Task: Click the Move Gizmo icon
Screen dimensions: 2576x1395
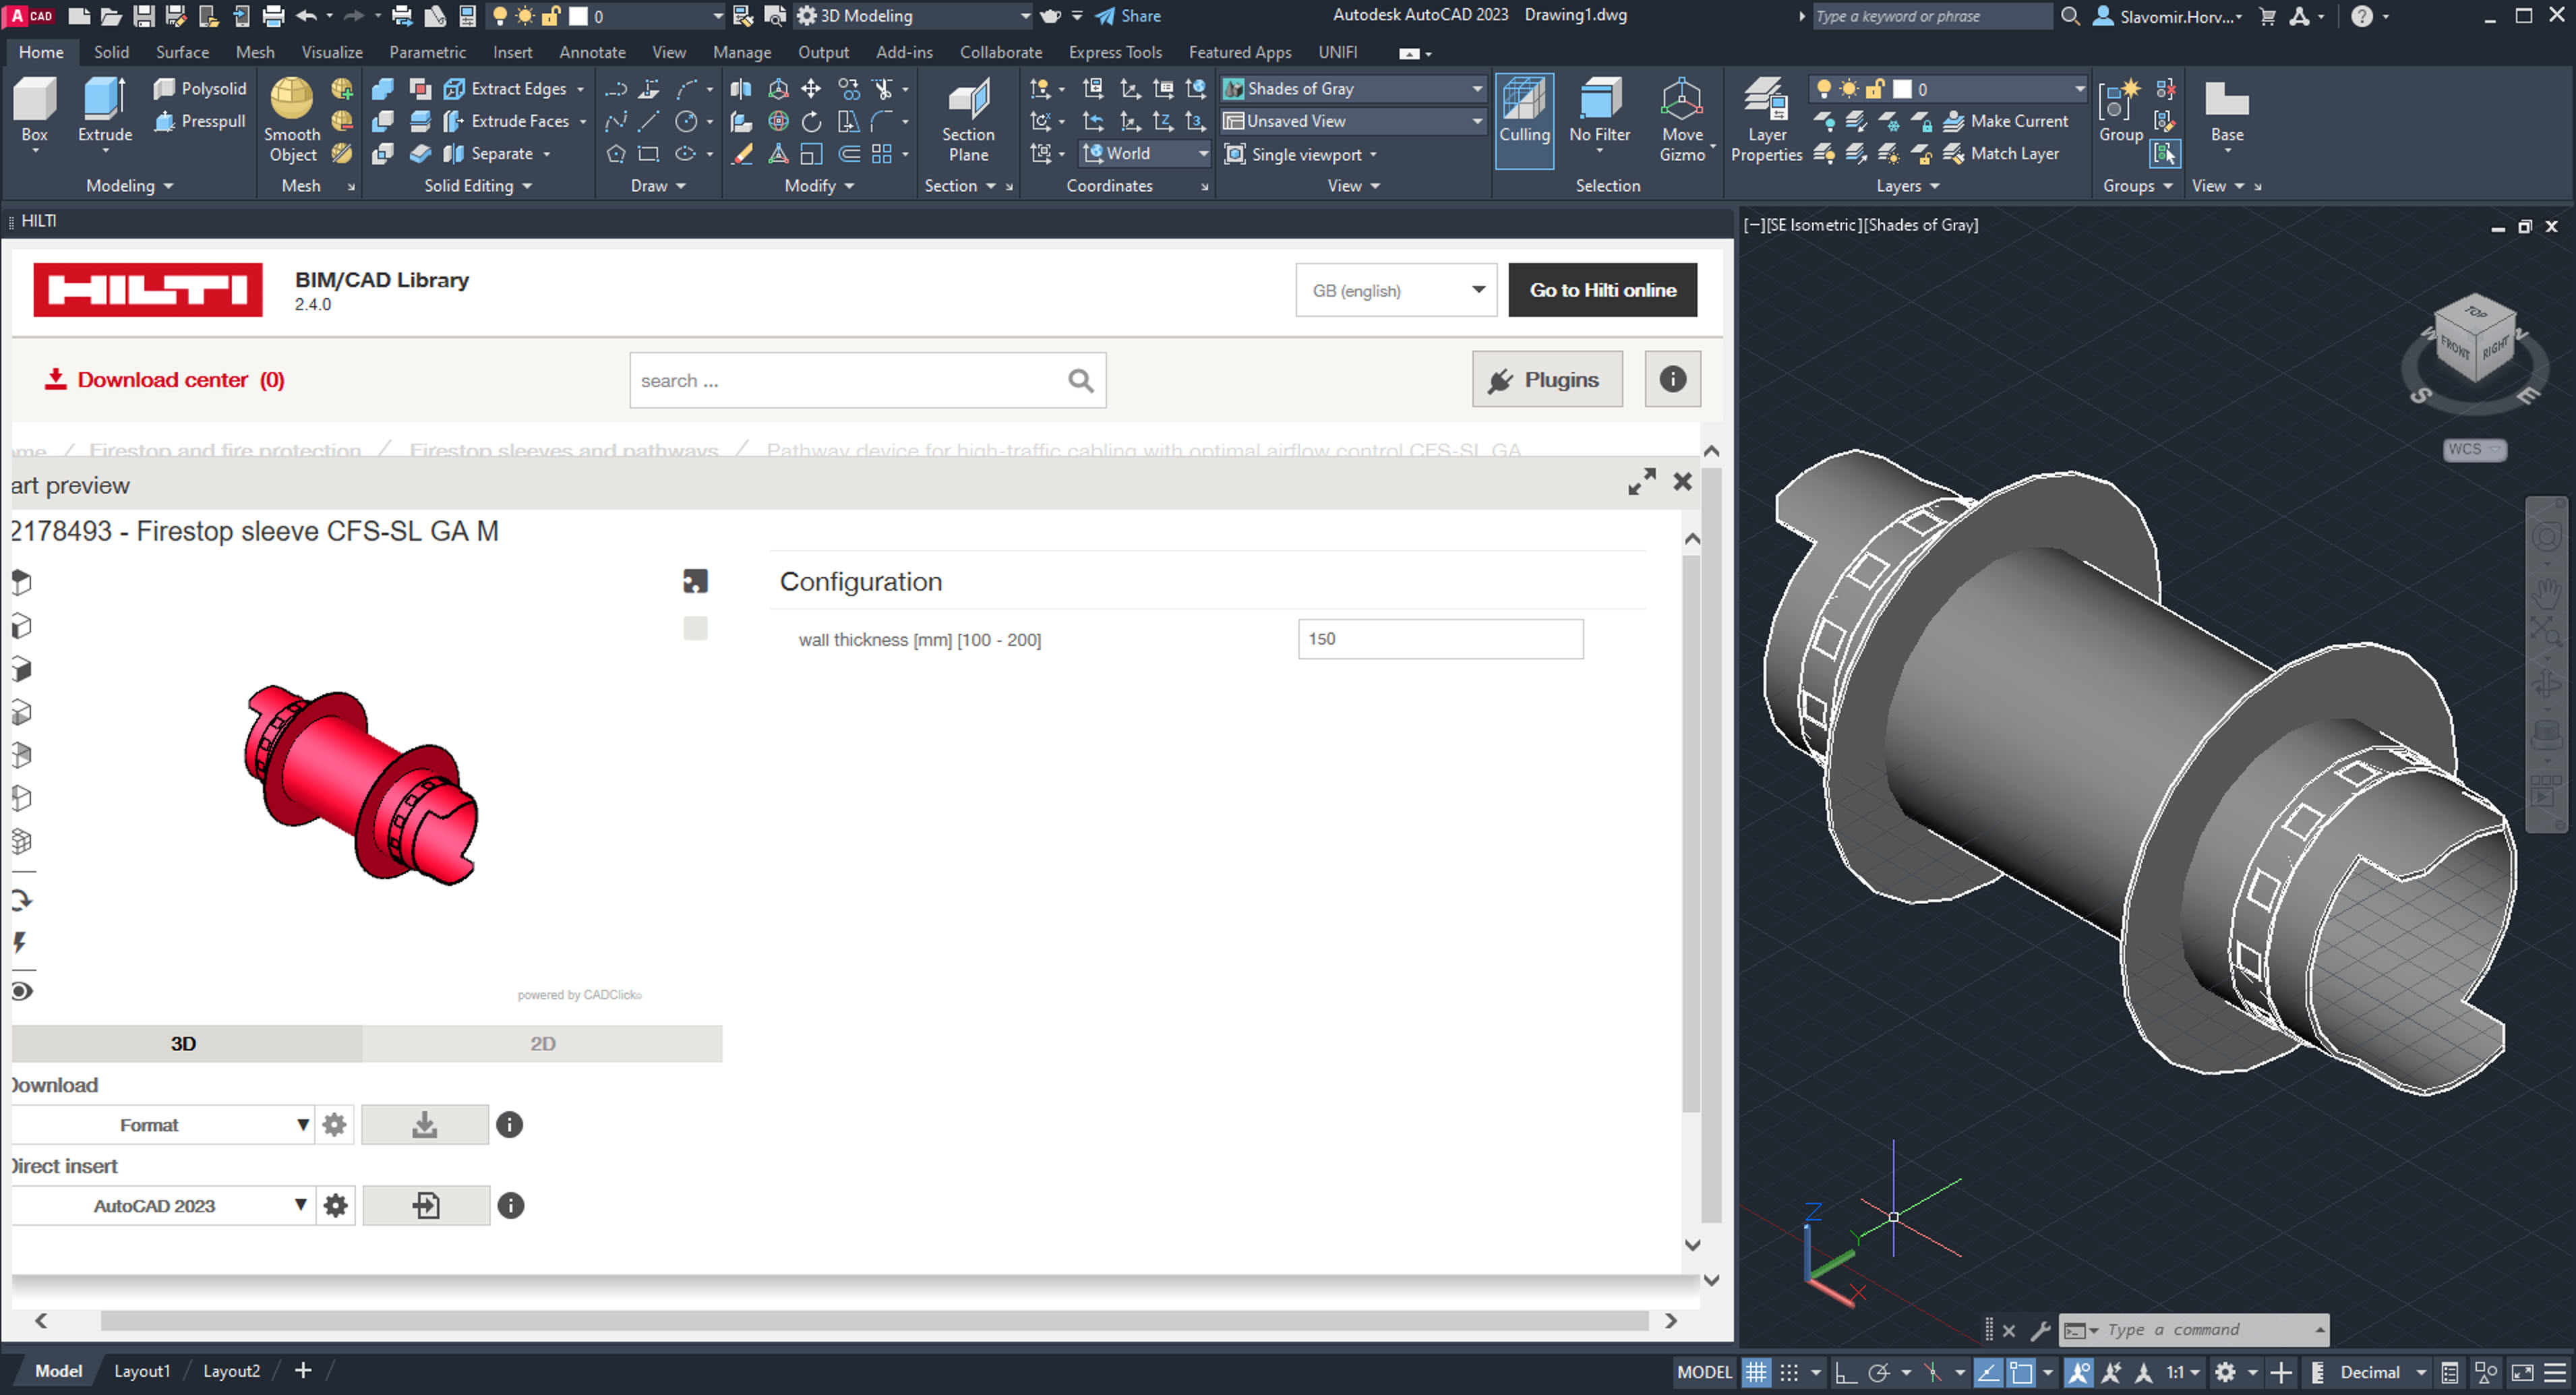Action: click(1681, 100)
